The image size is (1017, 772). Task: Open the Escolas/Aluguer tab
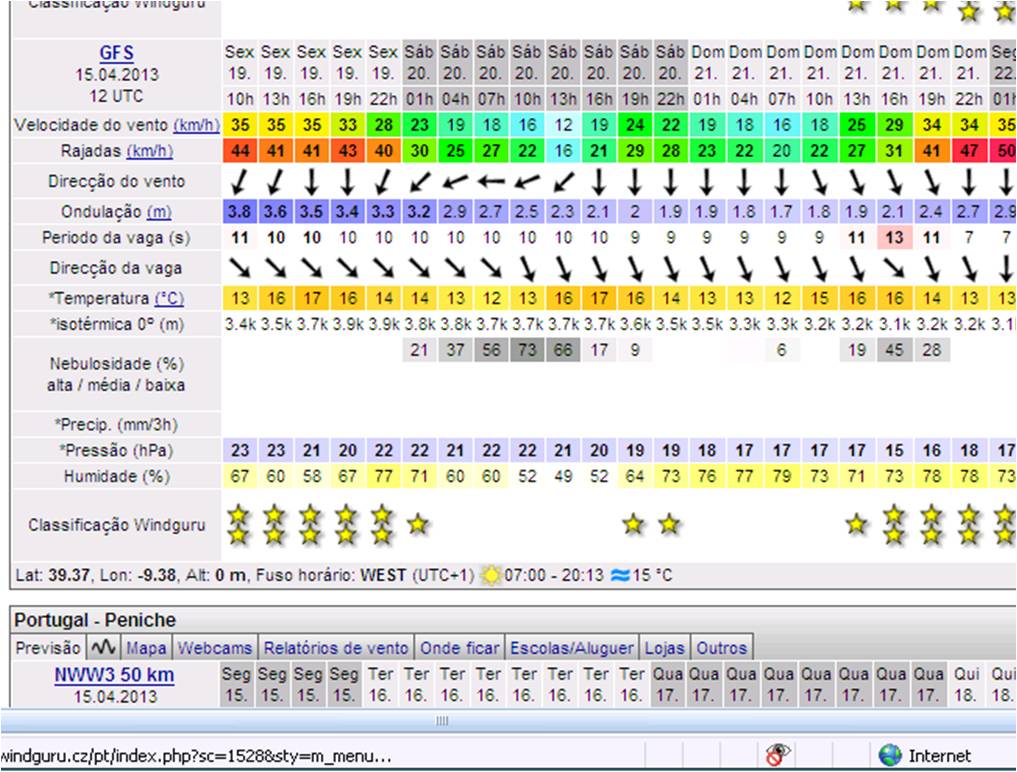[571, 647]
